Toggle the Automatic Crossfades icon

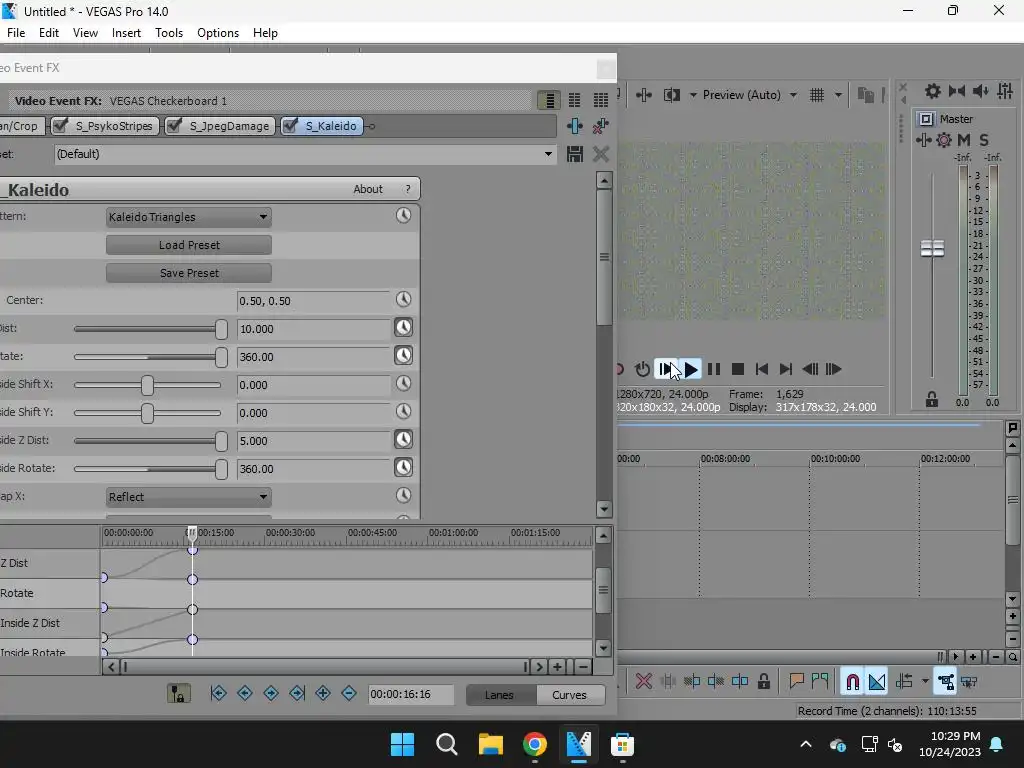pos(877,682)
